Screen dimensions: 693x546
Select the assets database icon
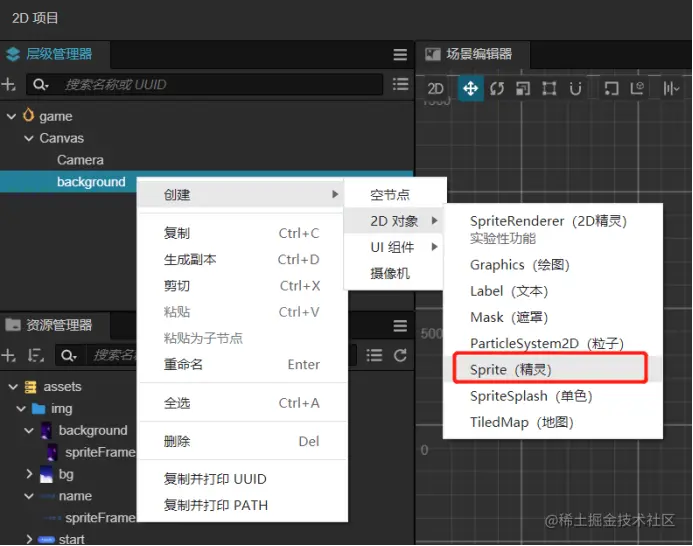30,387
